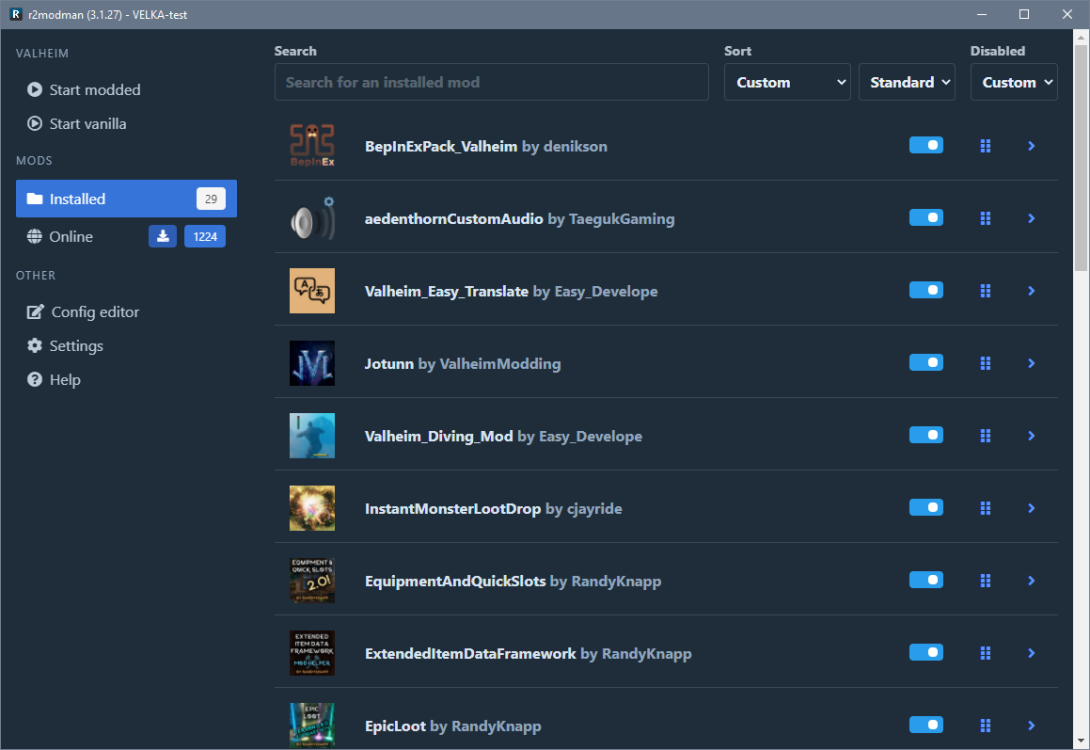The height and width of the screenshot is (750, 1090).
Task: Click the ExtendedItemDataFramework mod icon
Action: pos(312,653)
